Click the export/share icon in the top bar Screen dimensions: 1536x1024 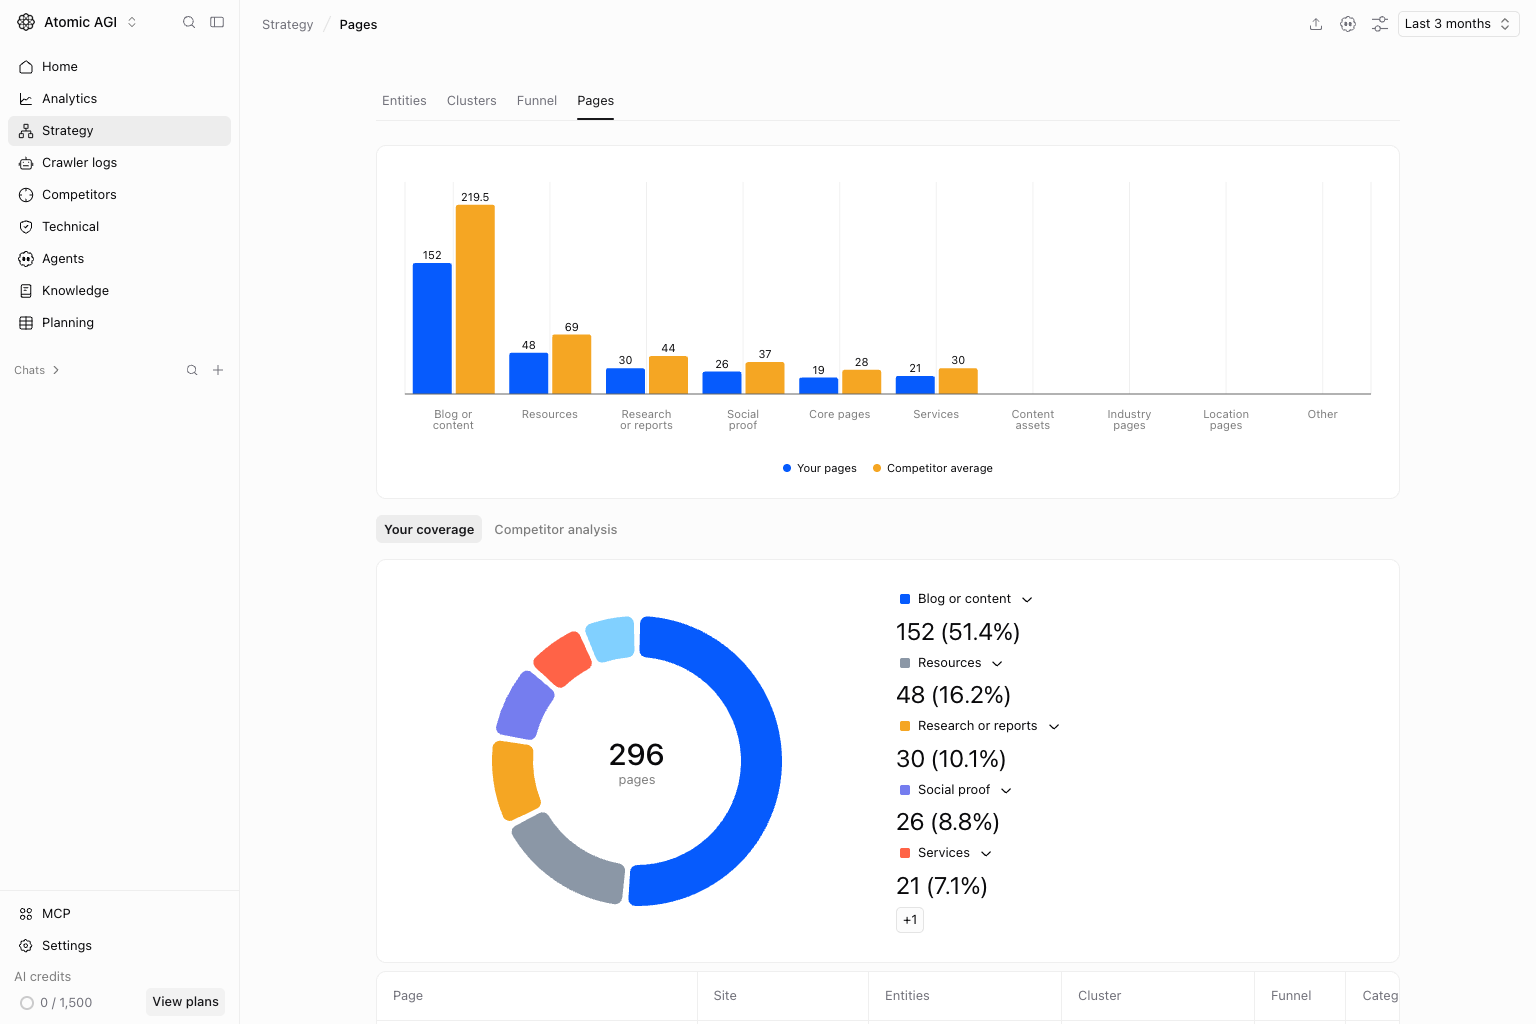tap(1316, 24)
